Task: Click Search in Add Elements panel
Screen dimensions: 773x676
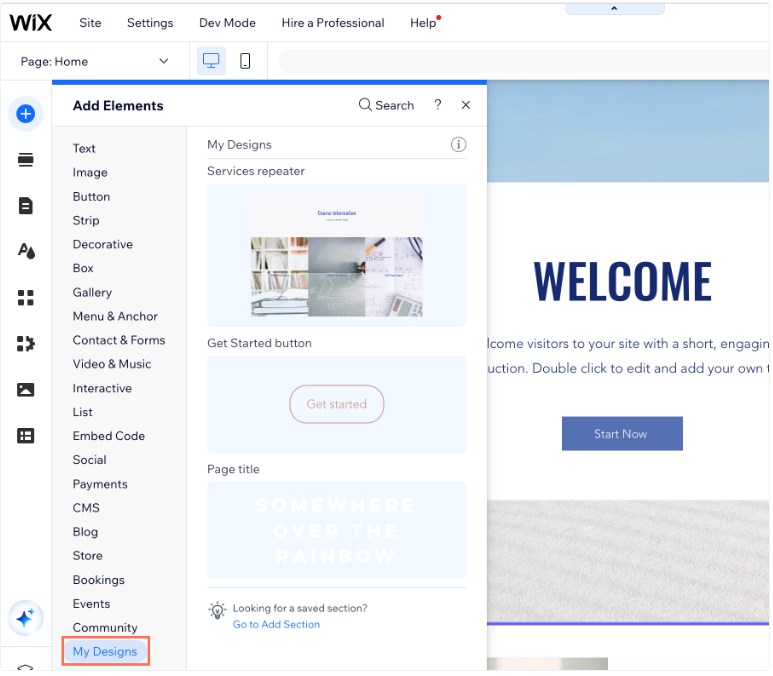Action: (x=386, y=105)
